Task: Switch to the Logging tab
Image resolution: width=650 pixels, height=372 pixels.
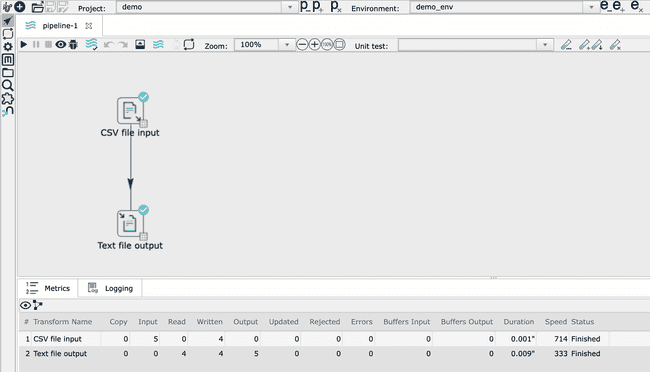Action: [x=110, y=288]
